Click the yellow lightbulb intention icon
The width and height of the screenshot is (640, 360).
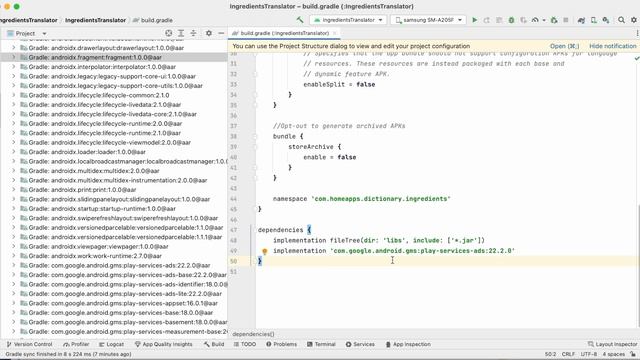[x=264, y=251]
